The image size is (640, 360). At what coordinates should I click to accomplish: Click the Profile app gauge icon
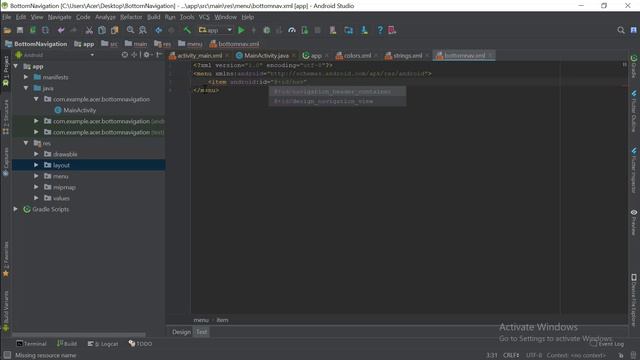(x=292, y=30)
